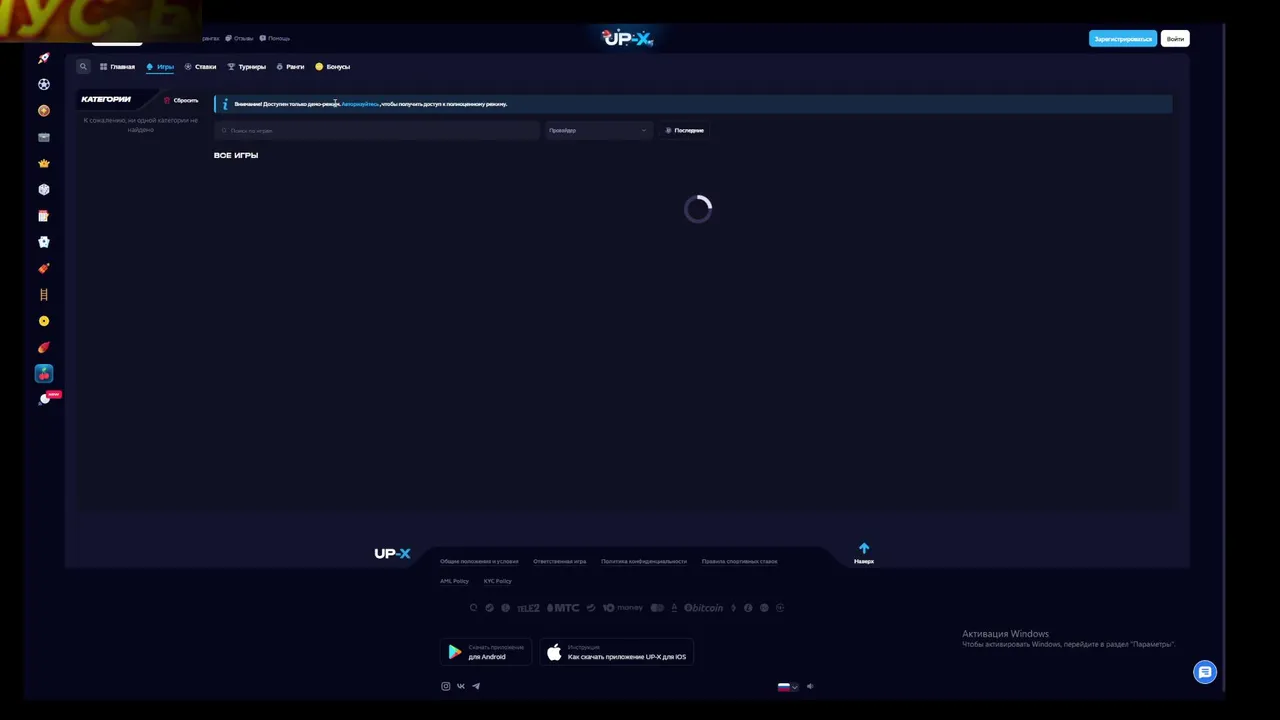Click the Войти button
The height and width of the screenshot is (720, 1280).
click(x=1175, y=39)
